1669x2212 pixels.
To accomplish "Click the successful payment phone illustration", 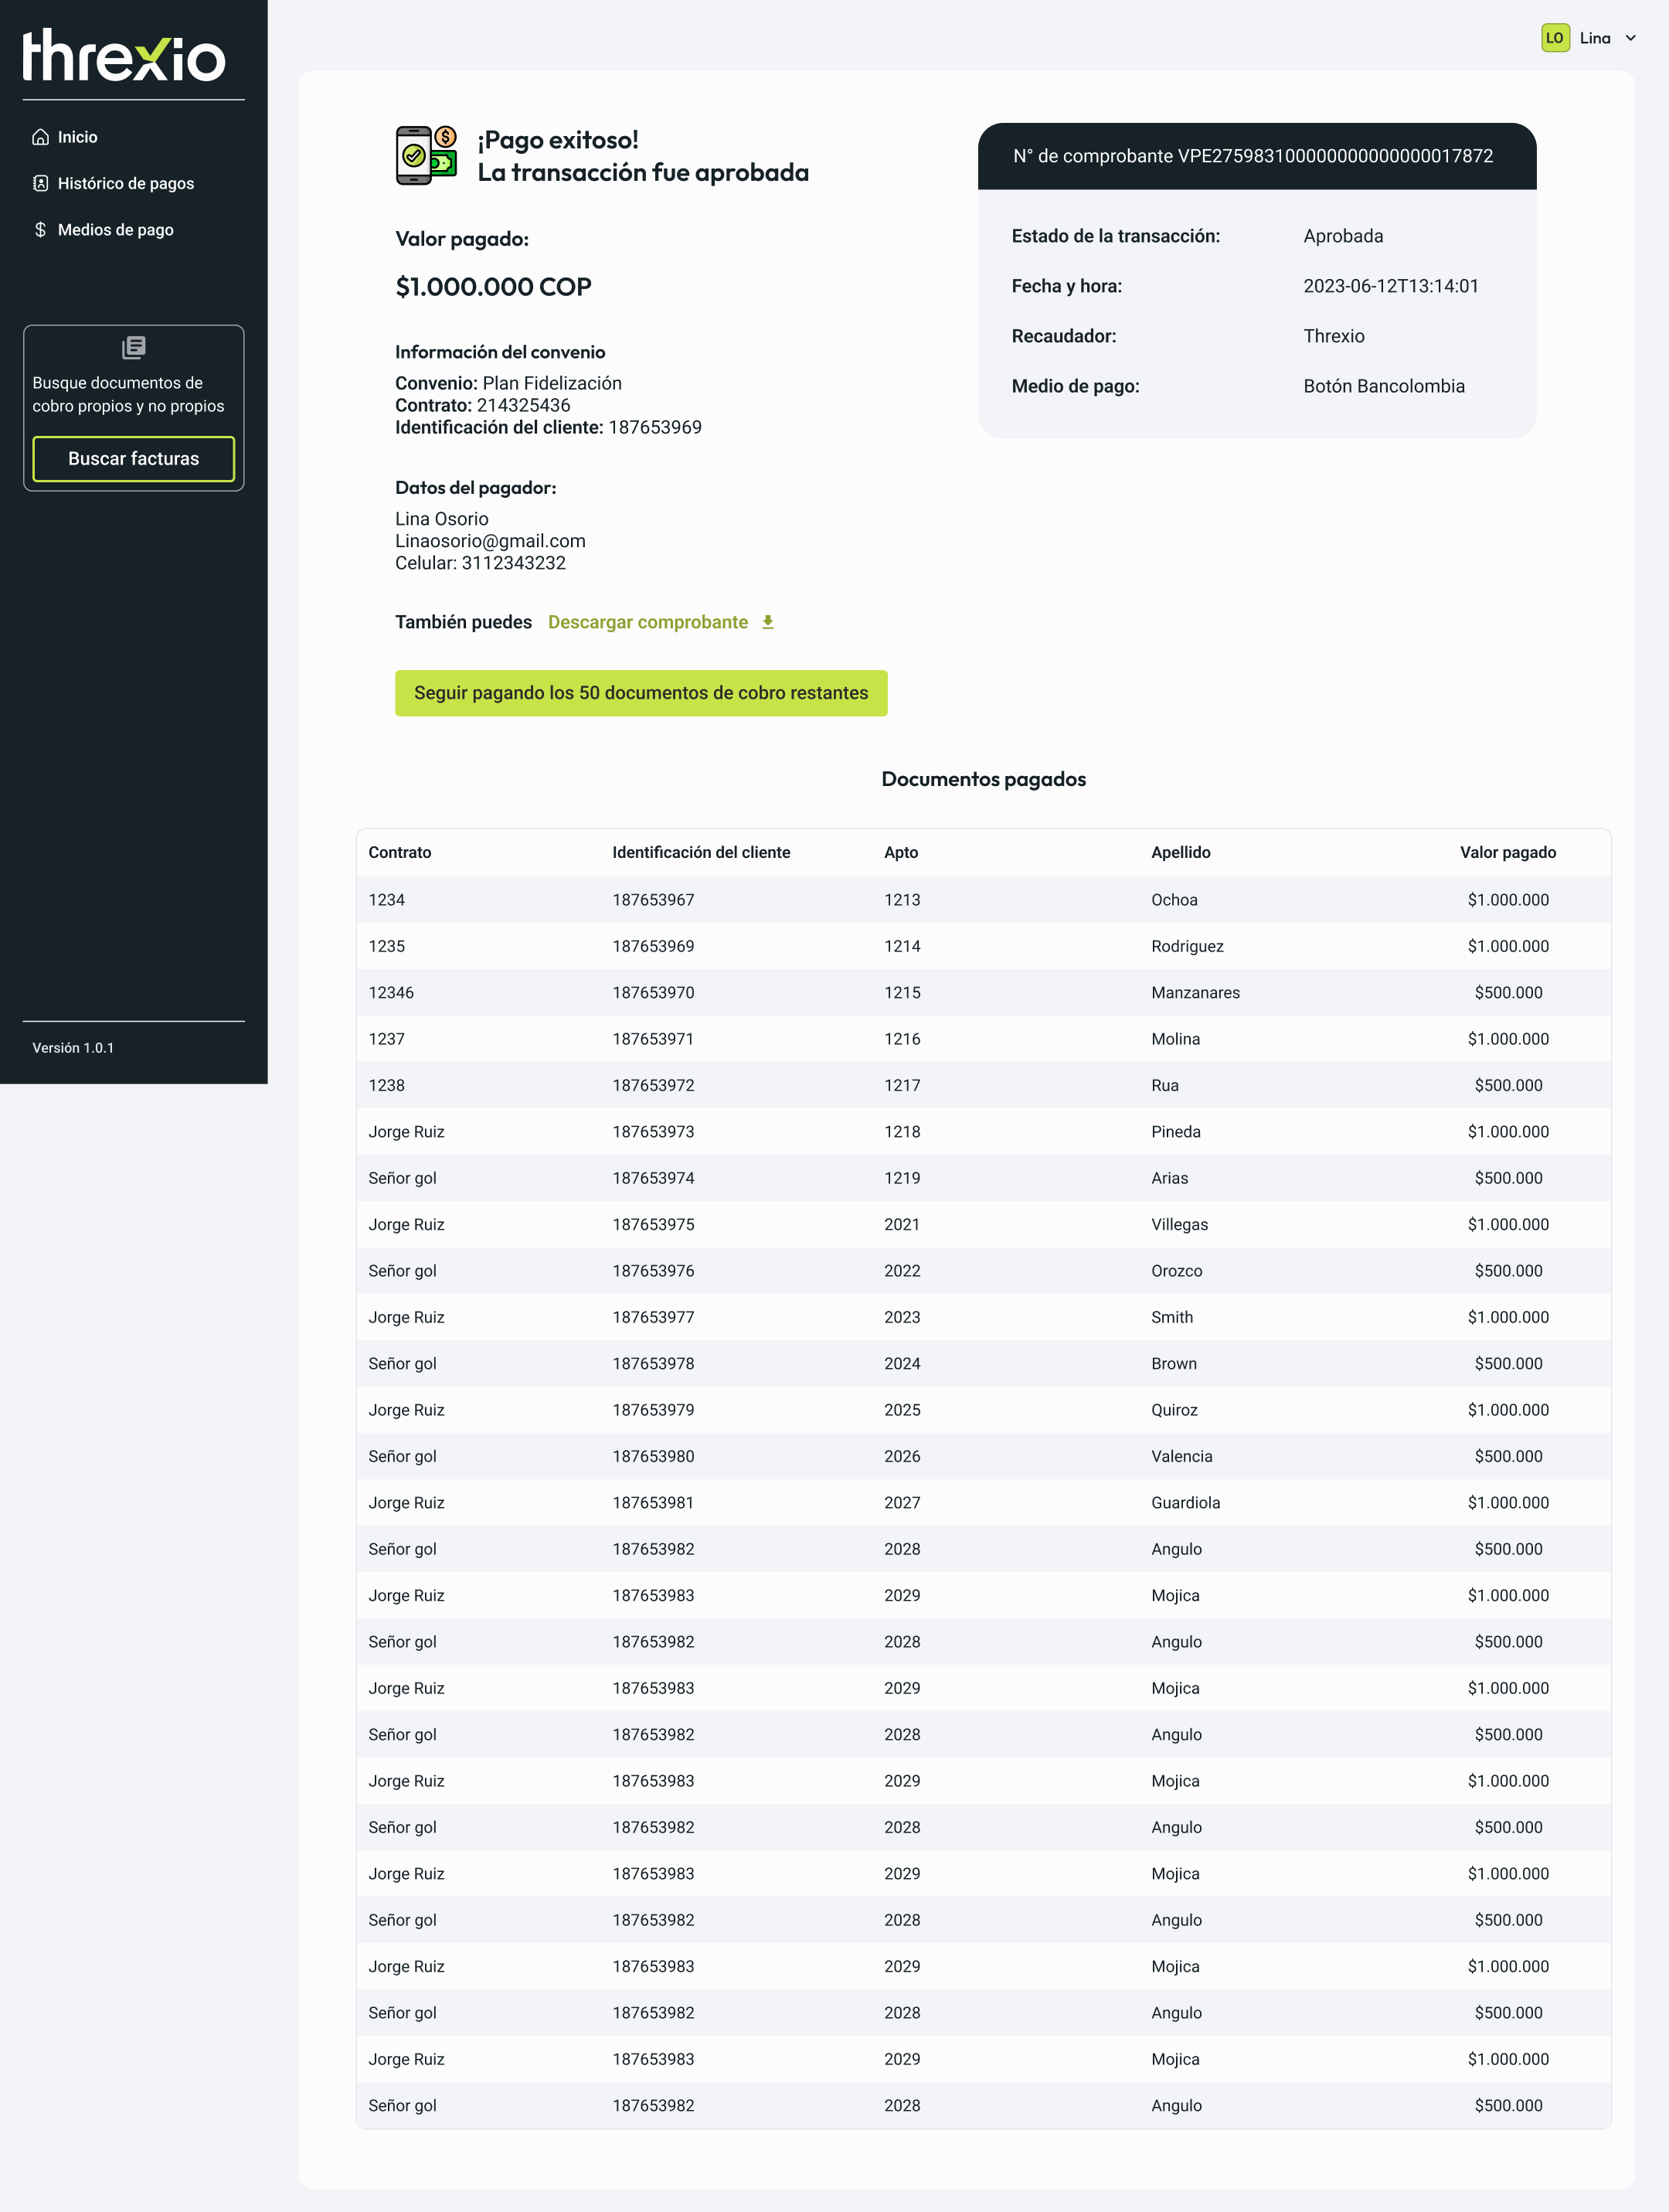I will tap(427, 155).
